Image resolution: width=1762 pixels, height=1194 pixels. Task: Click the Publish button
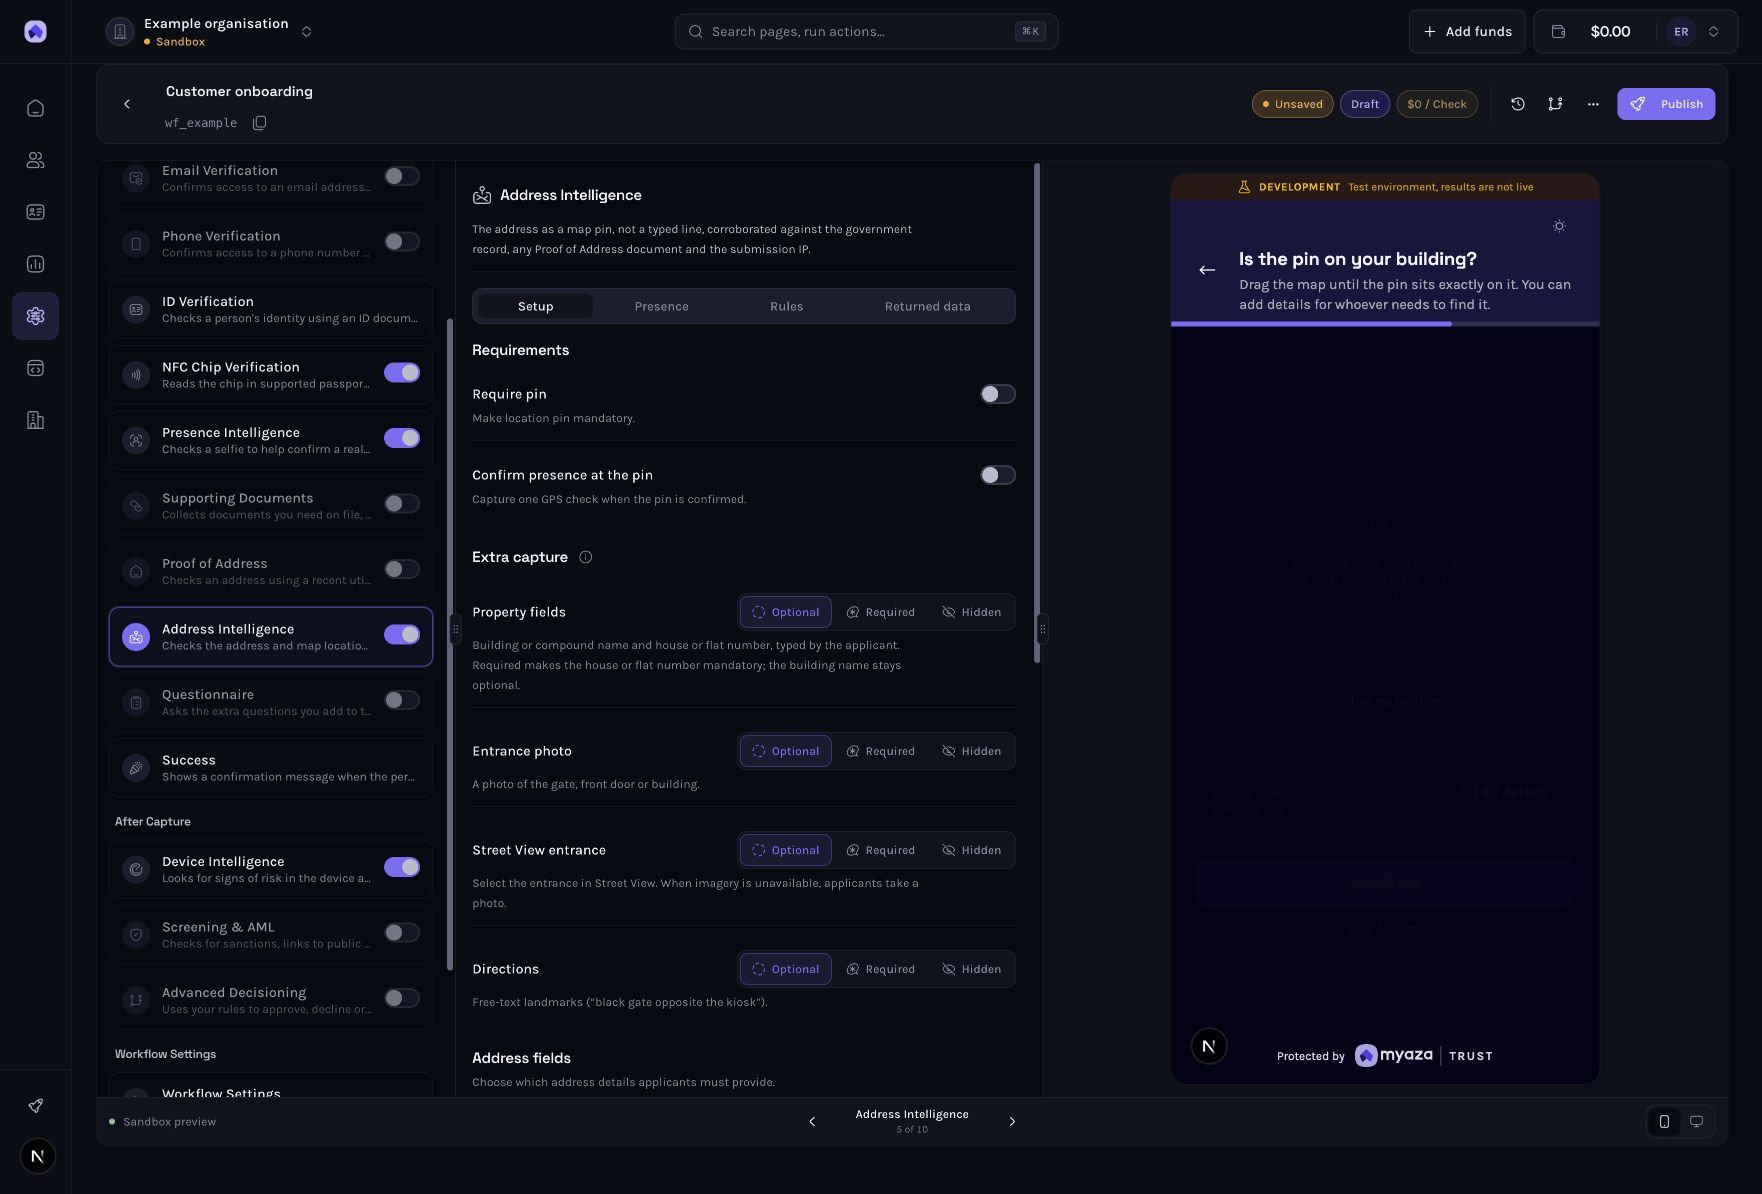point(1666,104)
